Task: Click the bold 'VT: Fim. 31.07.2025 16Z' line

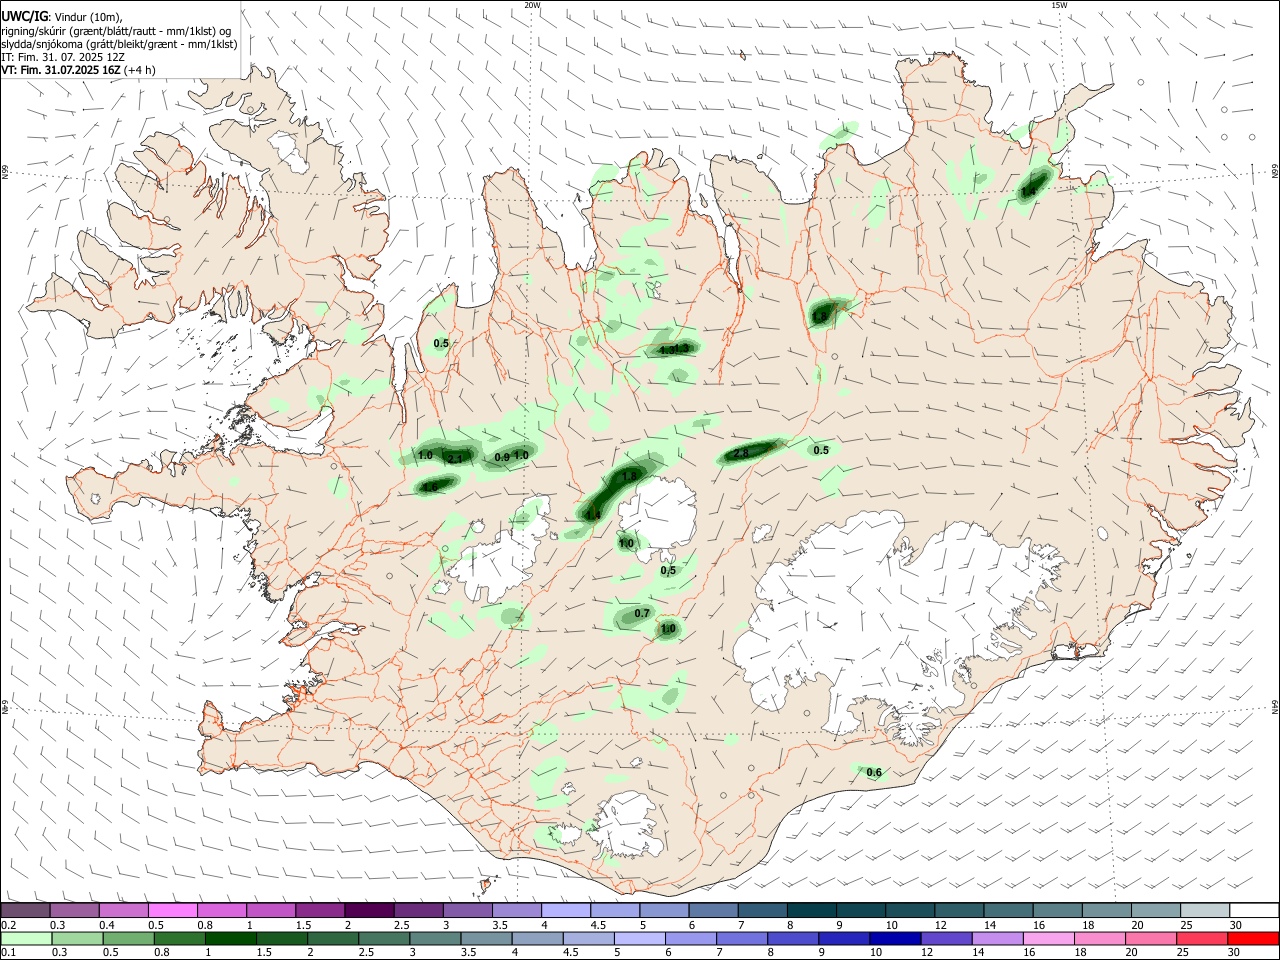Action: pos(61,70)
